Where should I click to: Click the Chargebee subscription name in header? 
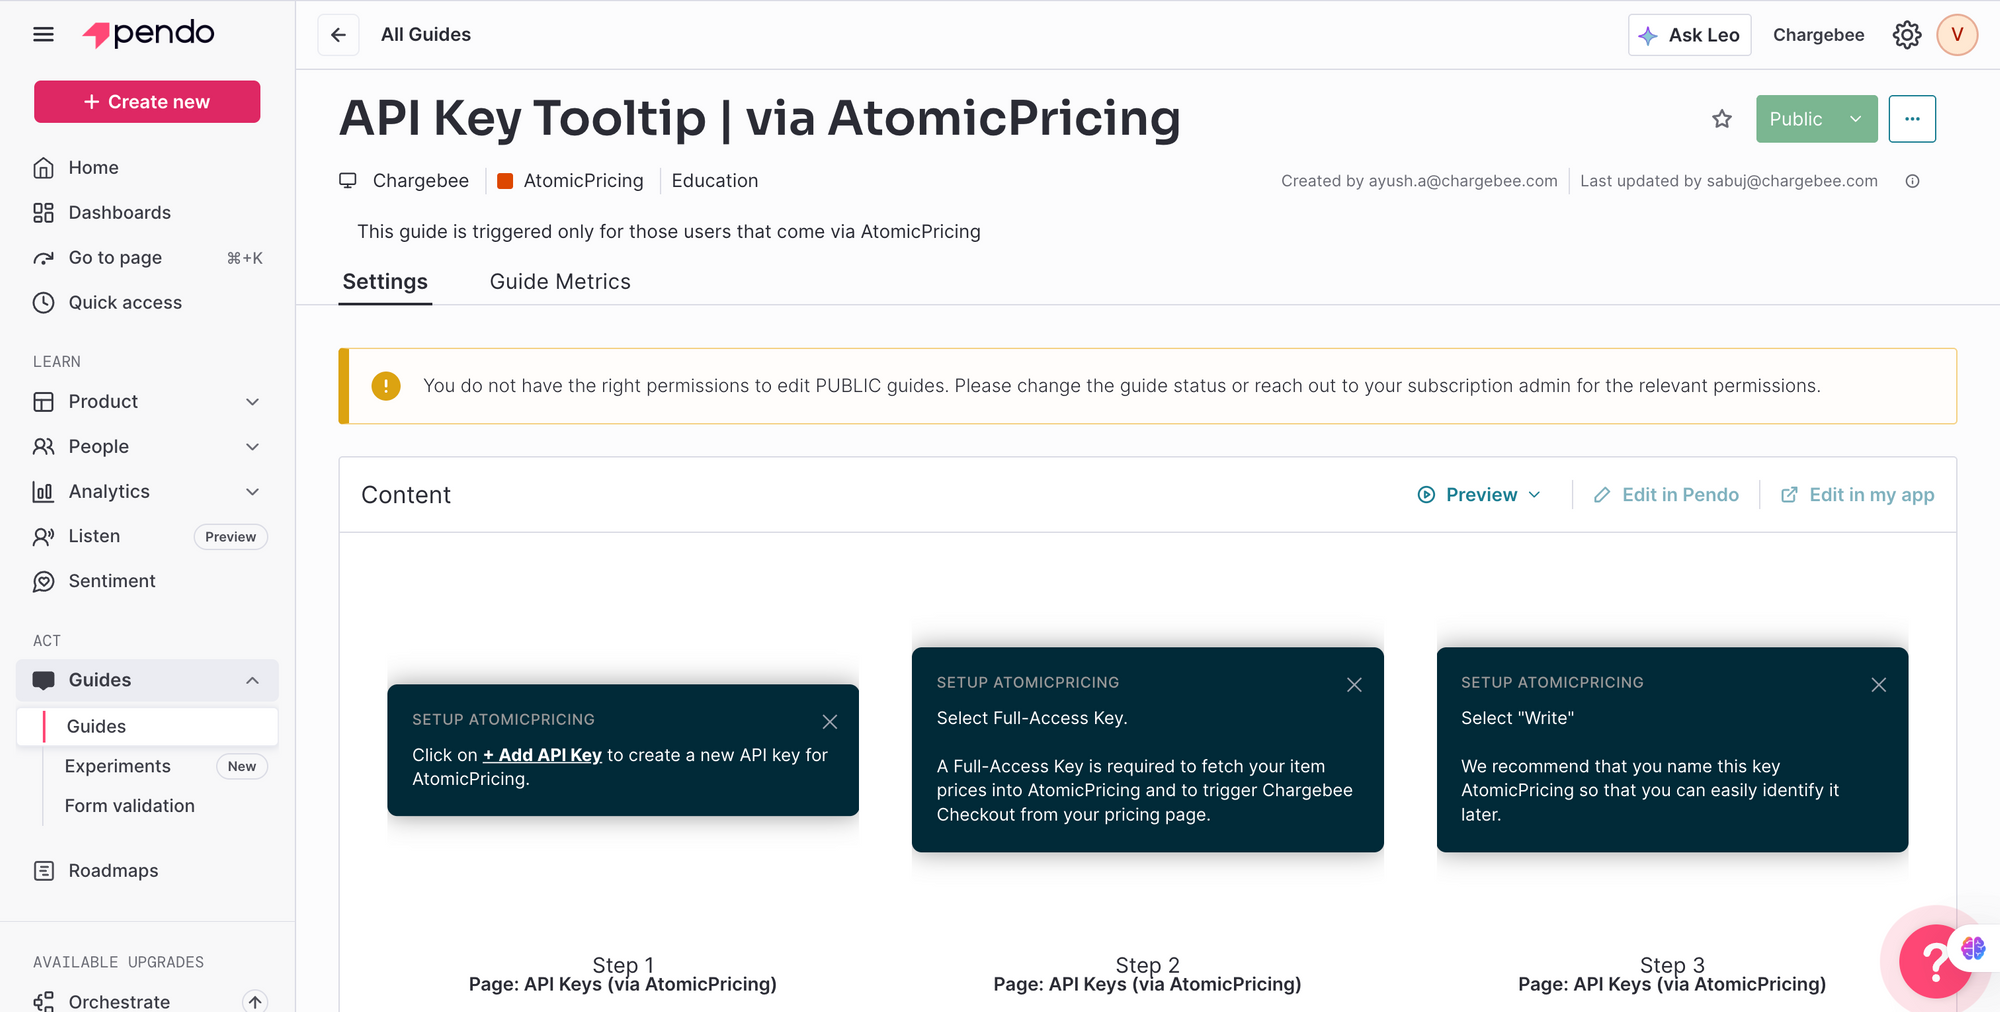tap(1818, 35)
